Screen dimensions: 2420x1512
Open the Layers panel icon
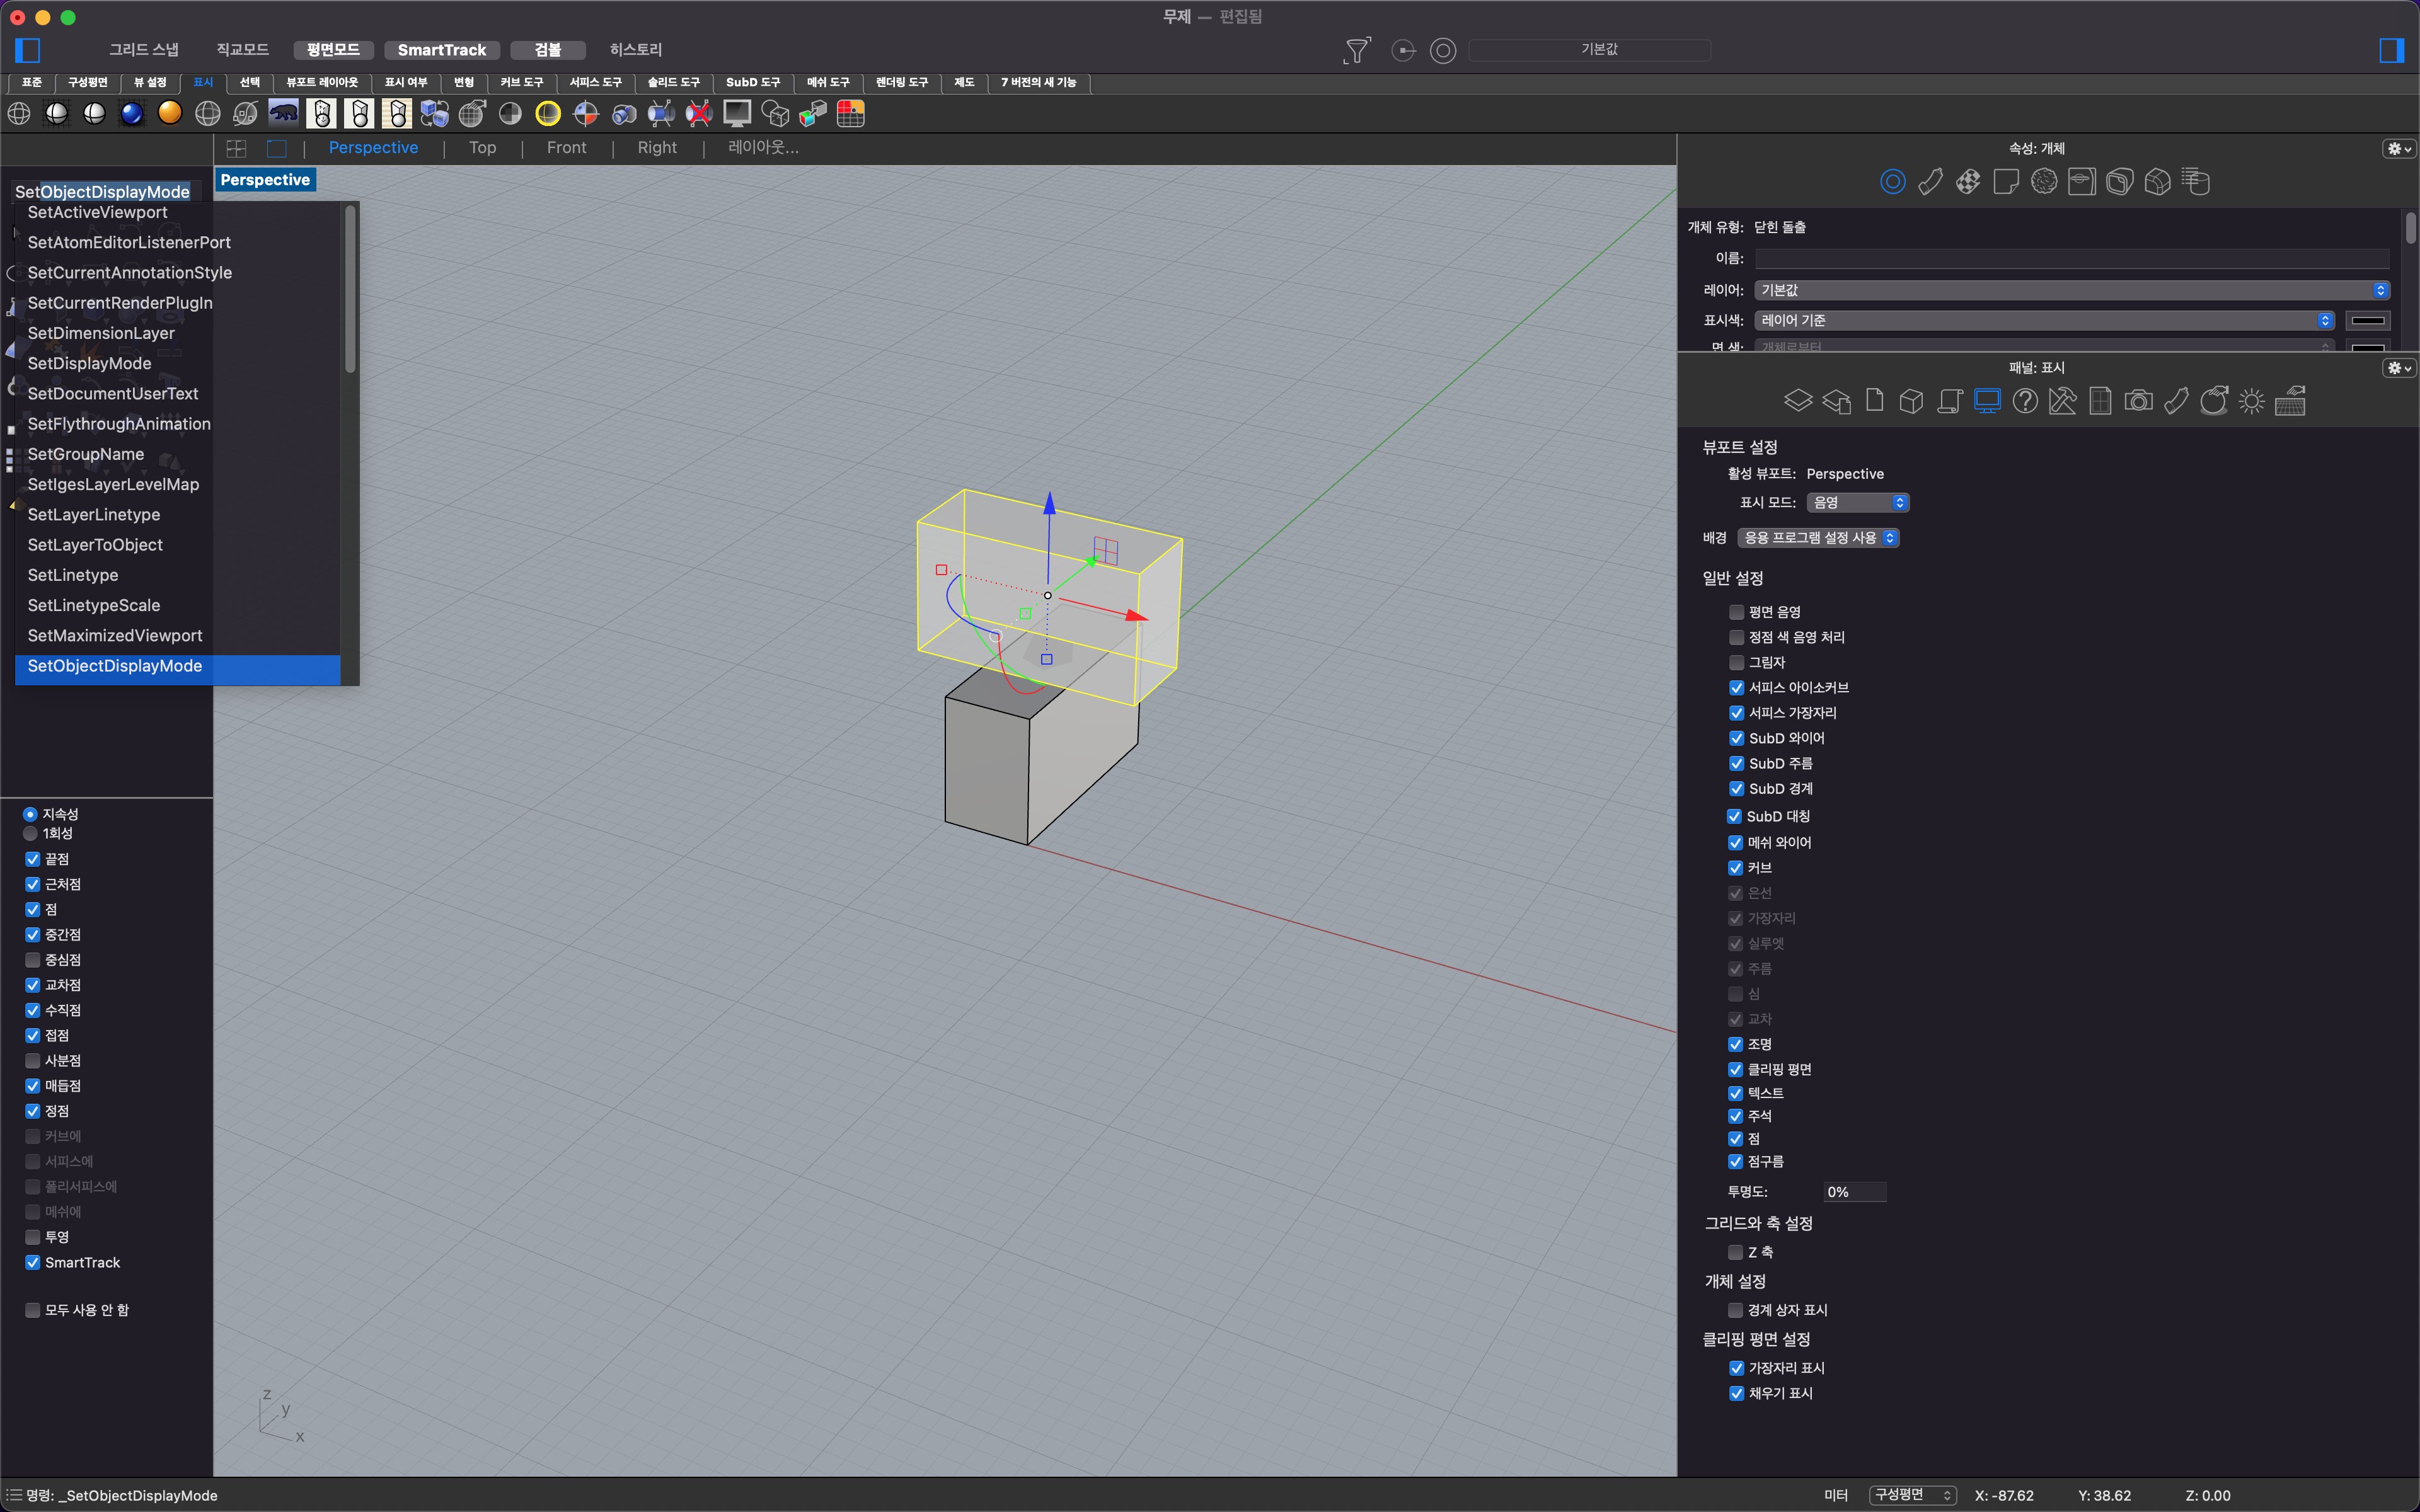pyautogui.click(x=1798, y=401)
